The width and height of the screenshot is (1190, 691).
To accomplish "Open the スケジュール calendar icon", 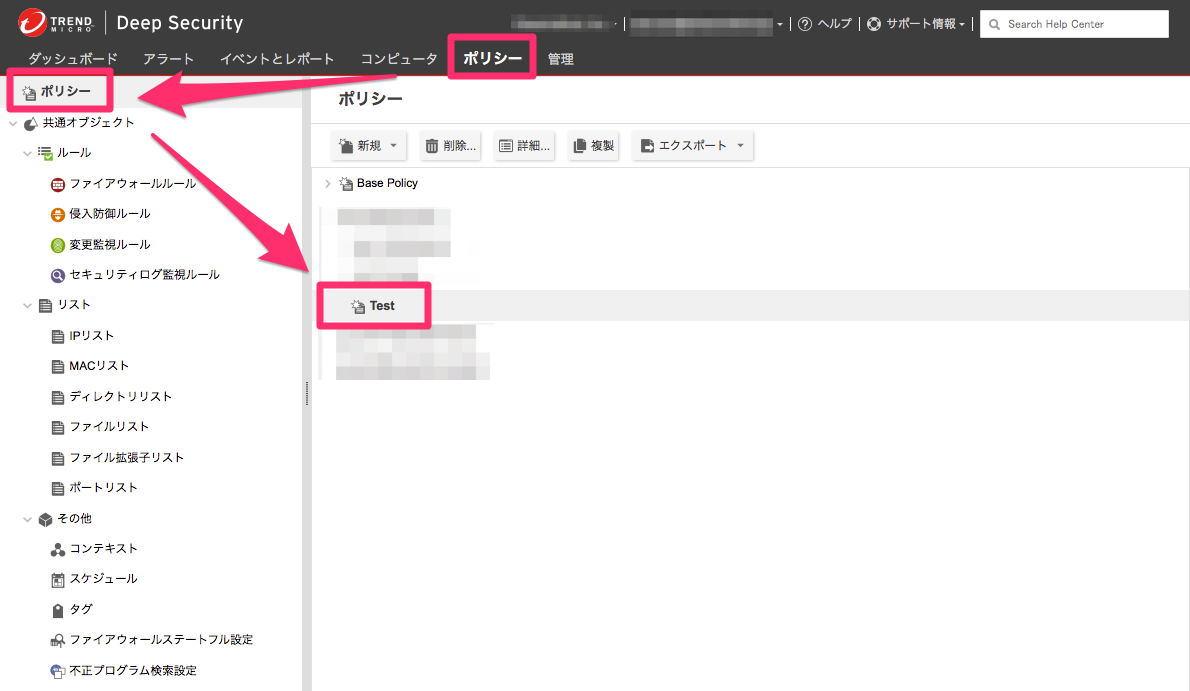I will pyautogui.click(x=58, y=579).
